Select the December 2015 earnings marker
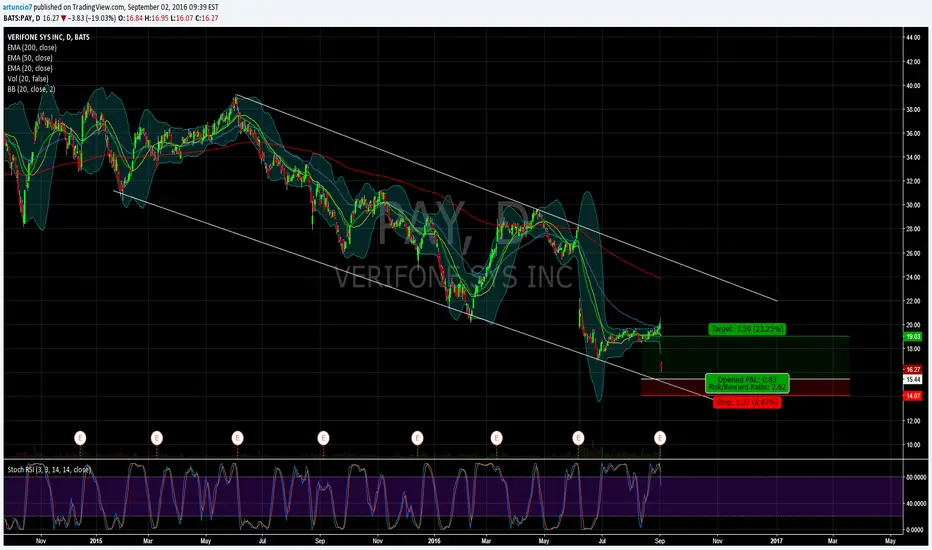 (x=417, y=438)
